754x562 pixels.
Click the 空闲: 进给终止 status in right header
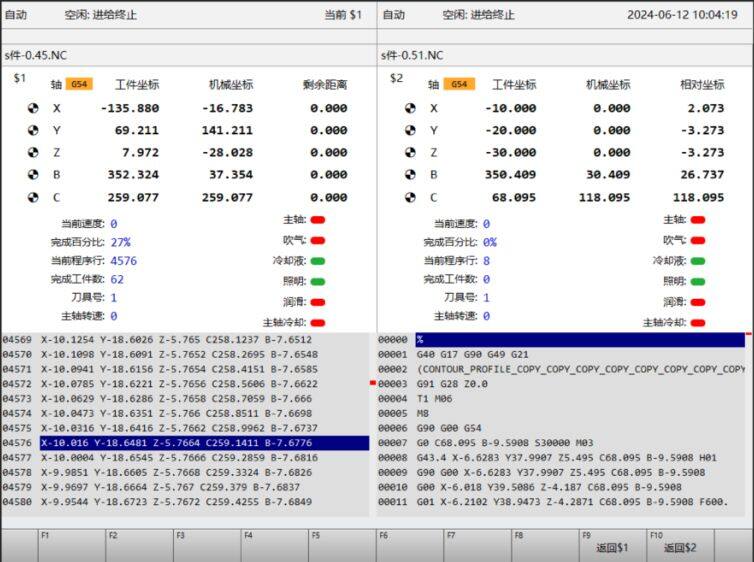pyautogui.click(x=478, y=15)
